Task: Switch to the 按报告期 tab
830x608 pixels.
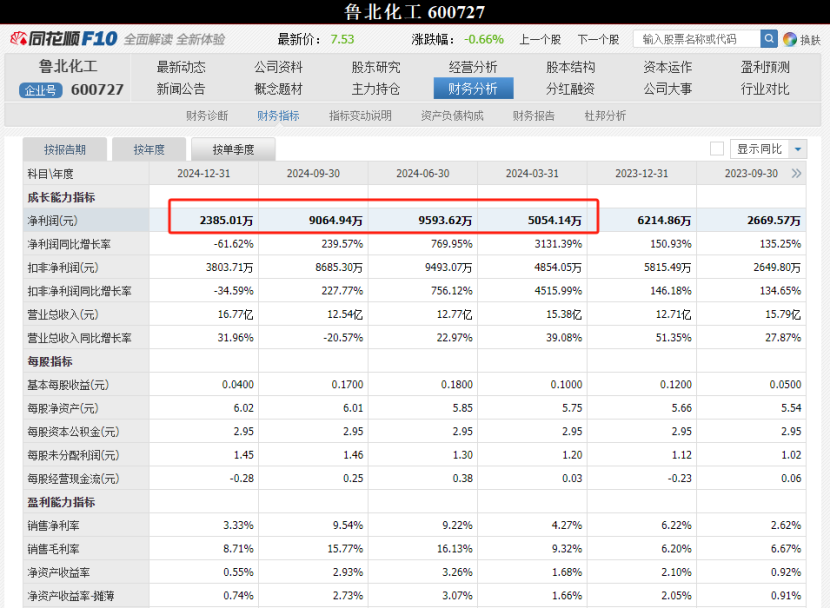Action: pos(65,150)
